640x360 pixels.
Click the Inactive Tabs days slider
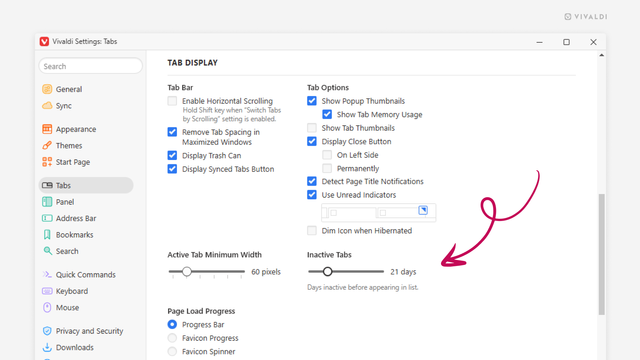tap(346, 271)
